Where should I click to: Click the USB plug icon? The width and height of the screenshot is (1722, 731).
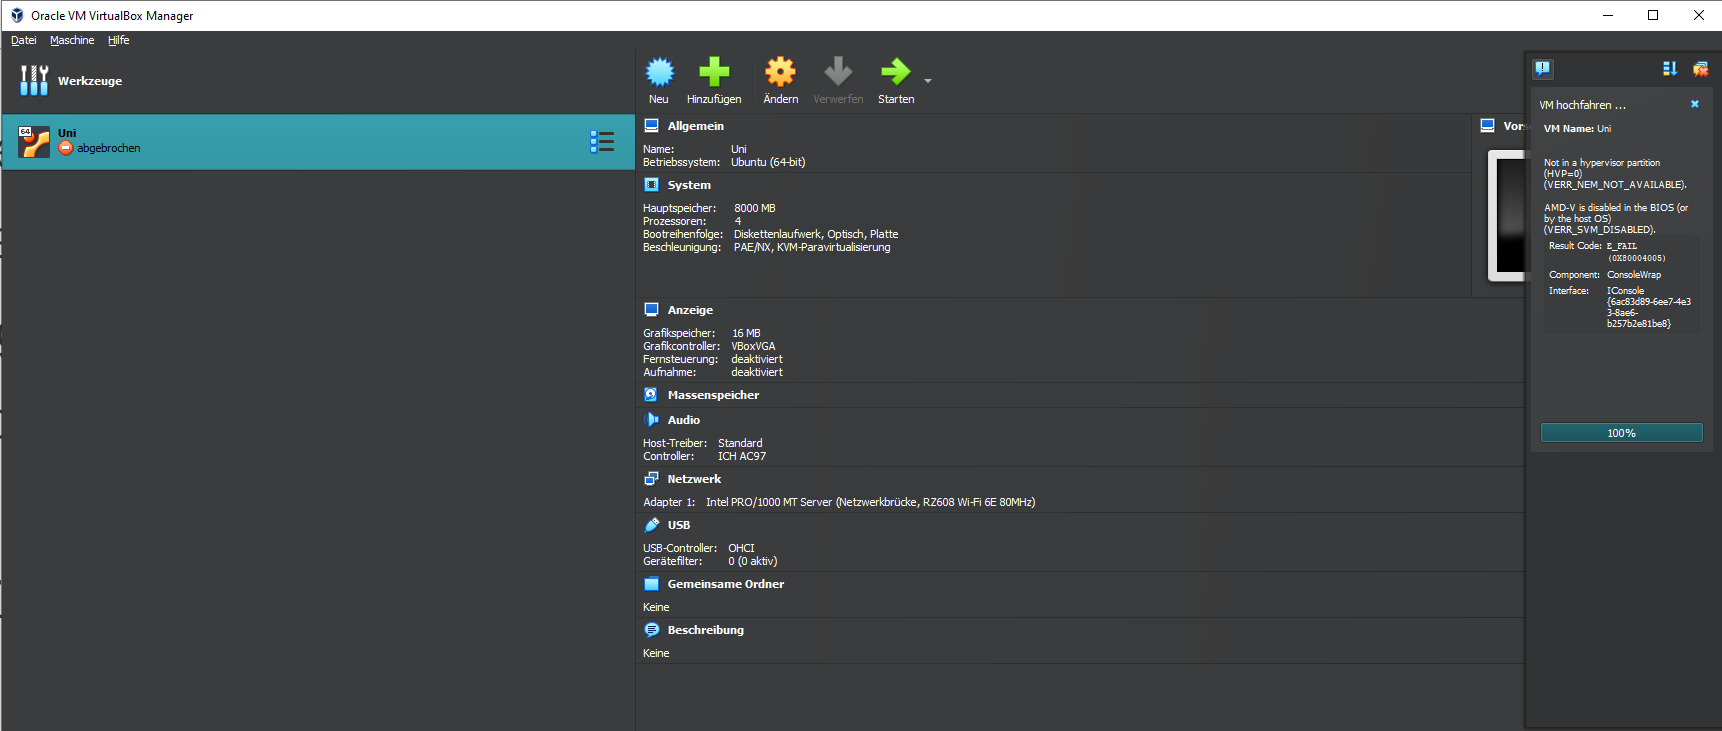point(652,525)
